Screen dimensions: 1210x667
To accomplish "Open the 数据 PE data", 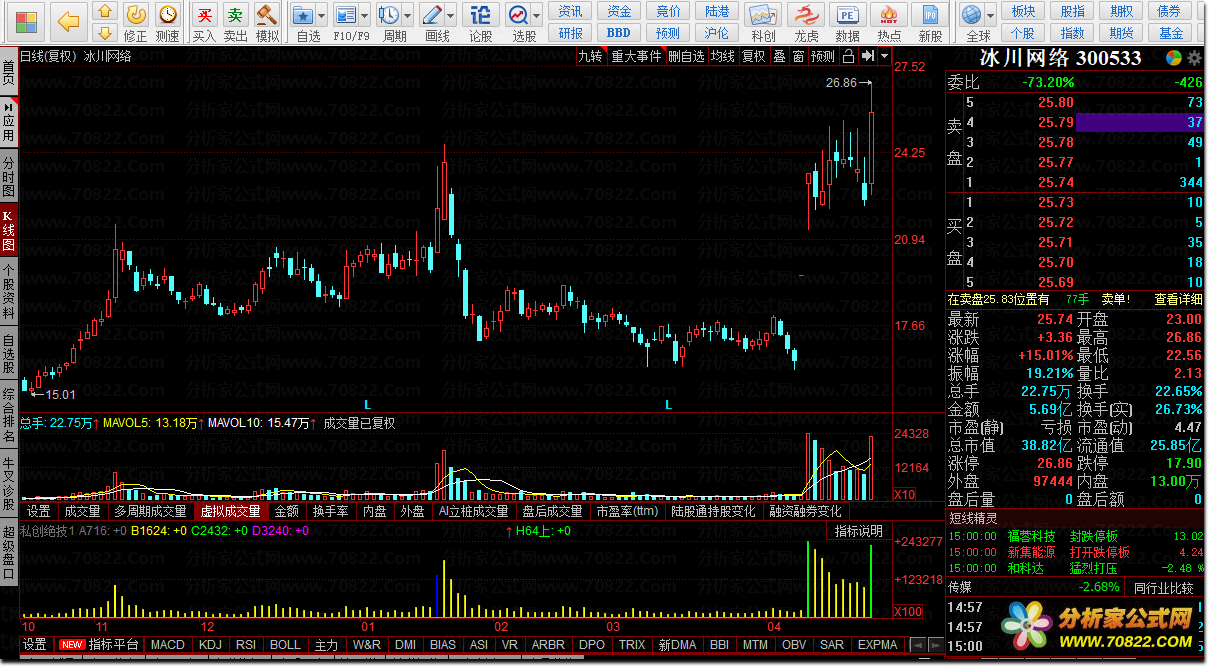I will pyautogui.click(x=847, y=22).
